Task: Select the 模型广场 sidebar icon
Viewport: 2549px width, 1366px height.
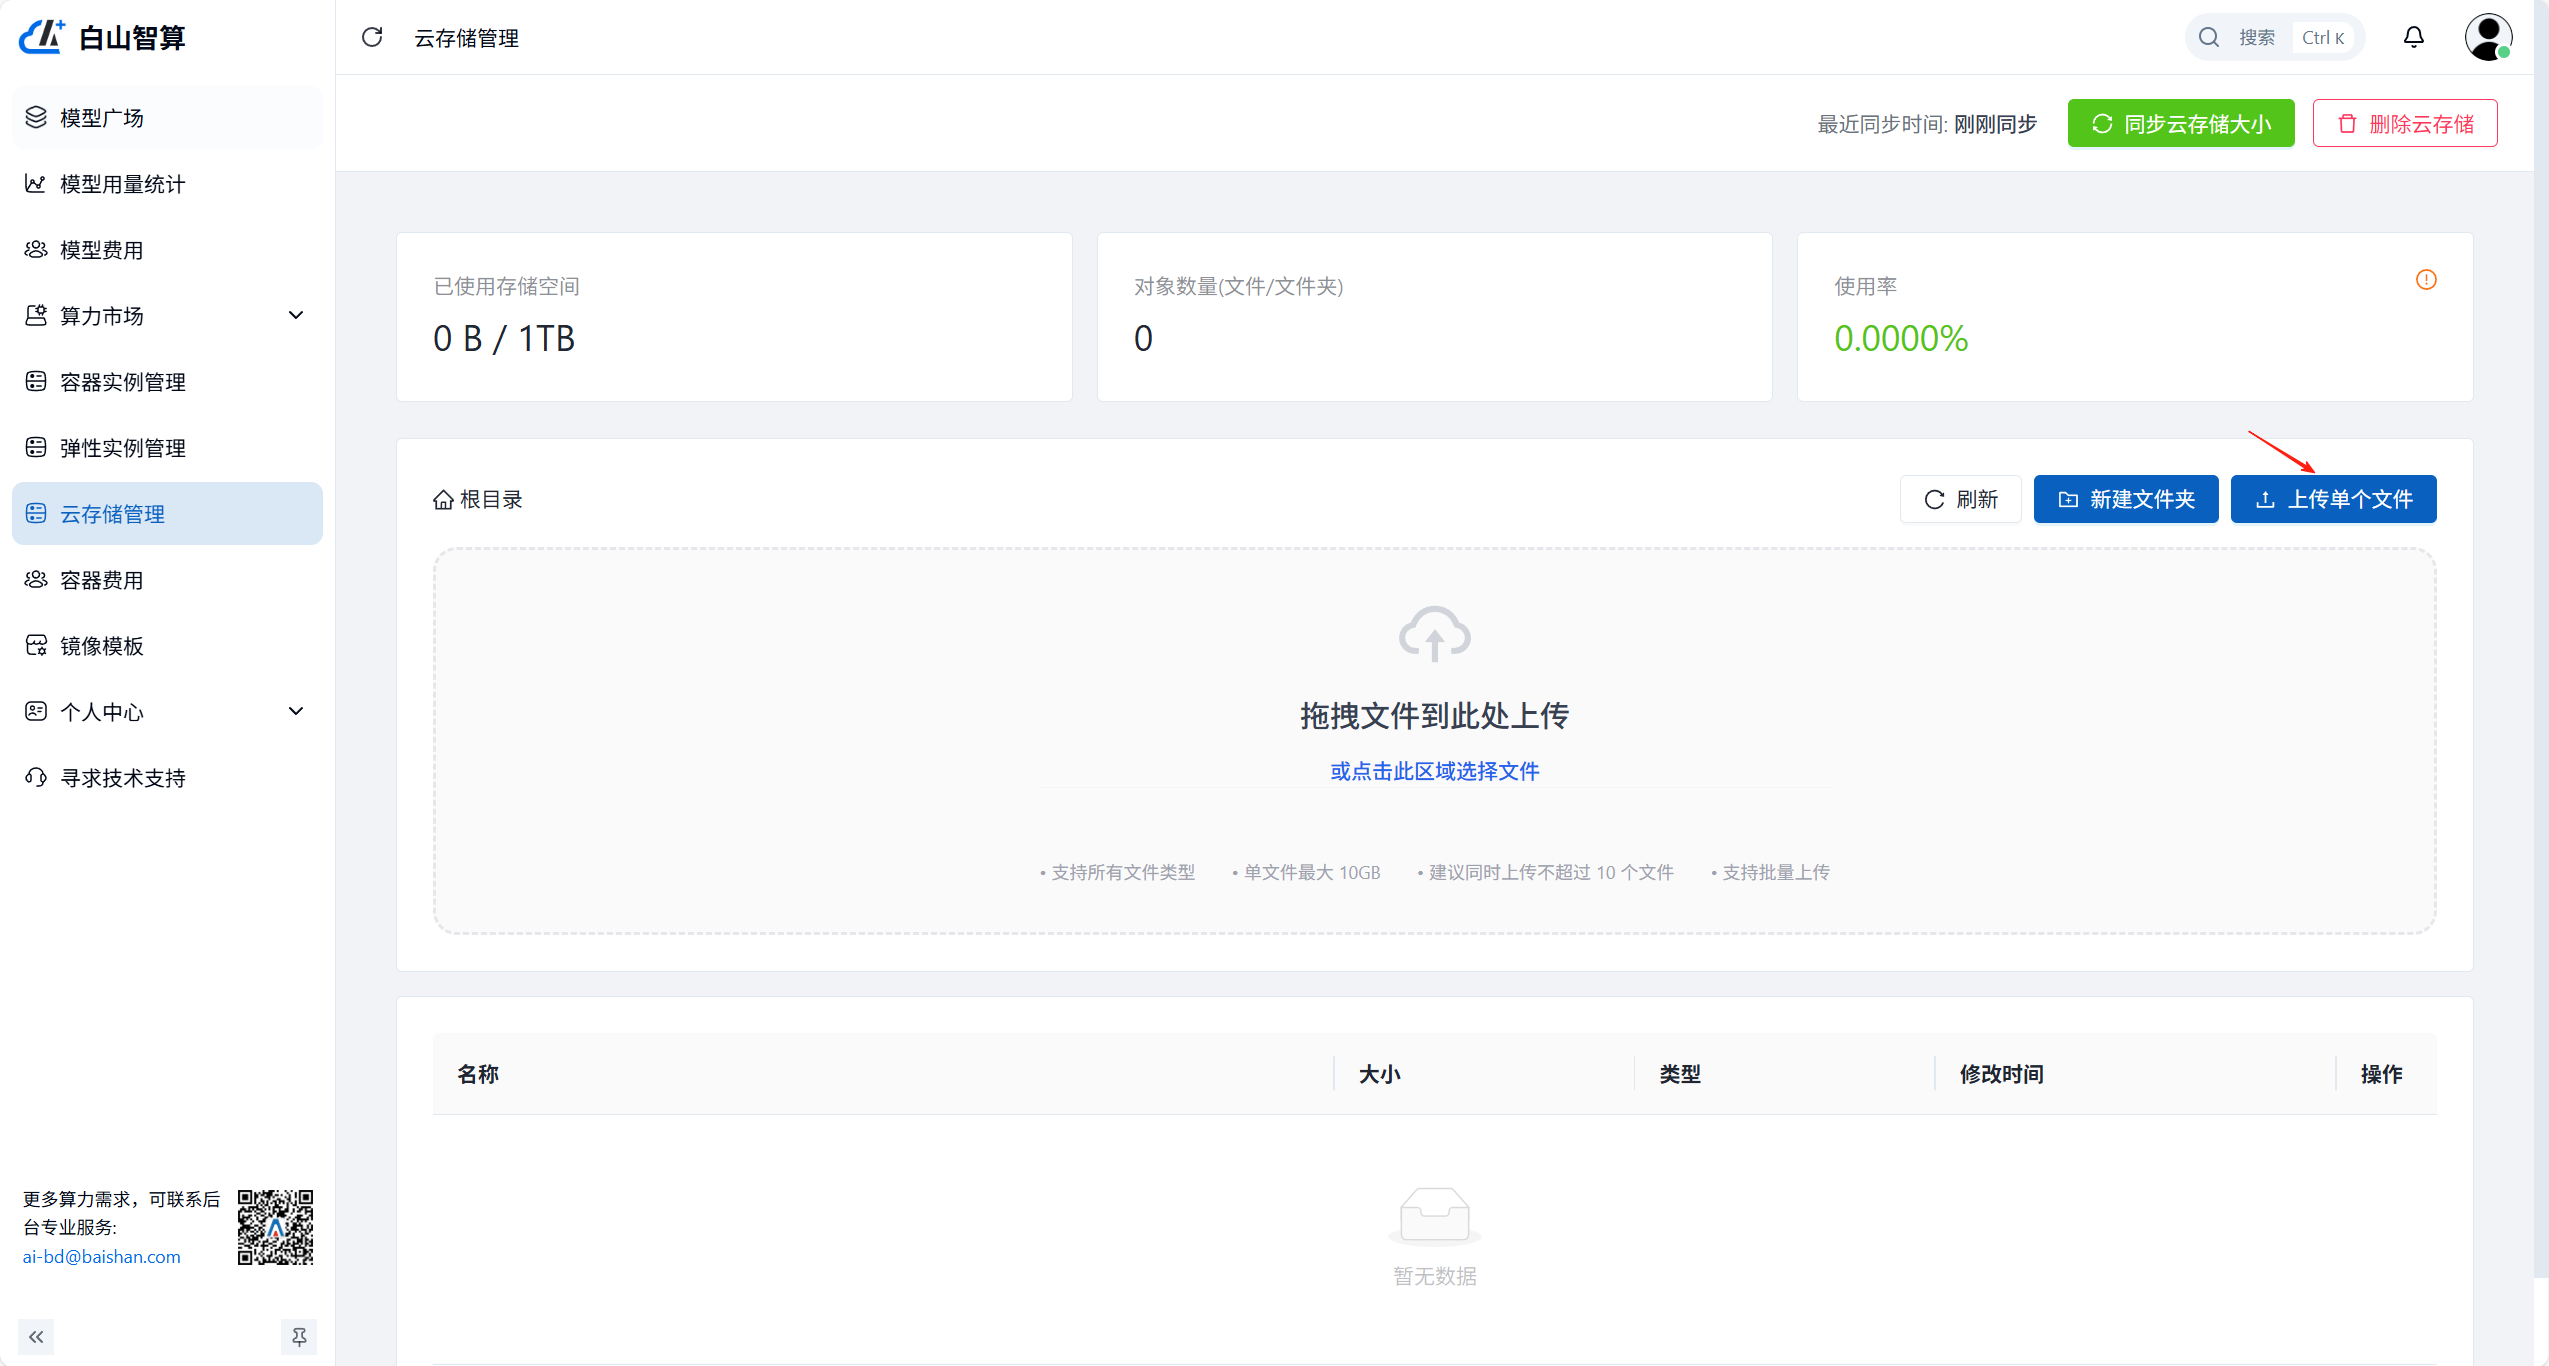Action: point(36,117)
